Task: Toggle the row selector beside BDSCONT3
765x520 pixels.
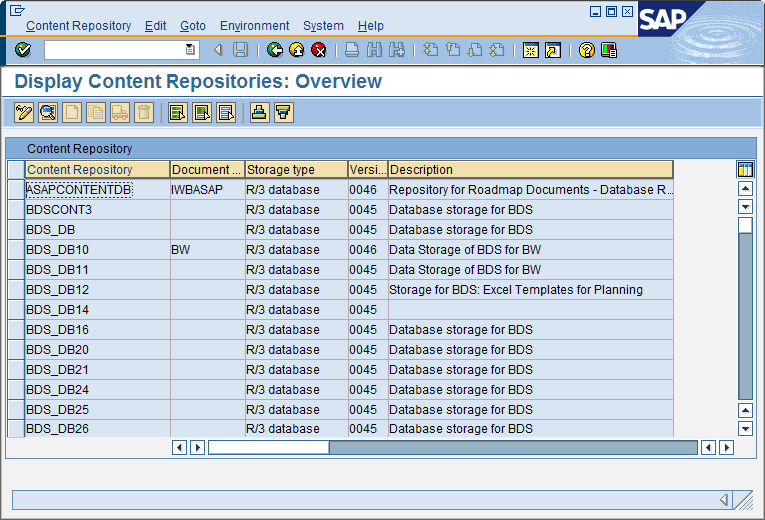Action: [15, 210]
